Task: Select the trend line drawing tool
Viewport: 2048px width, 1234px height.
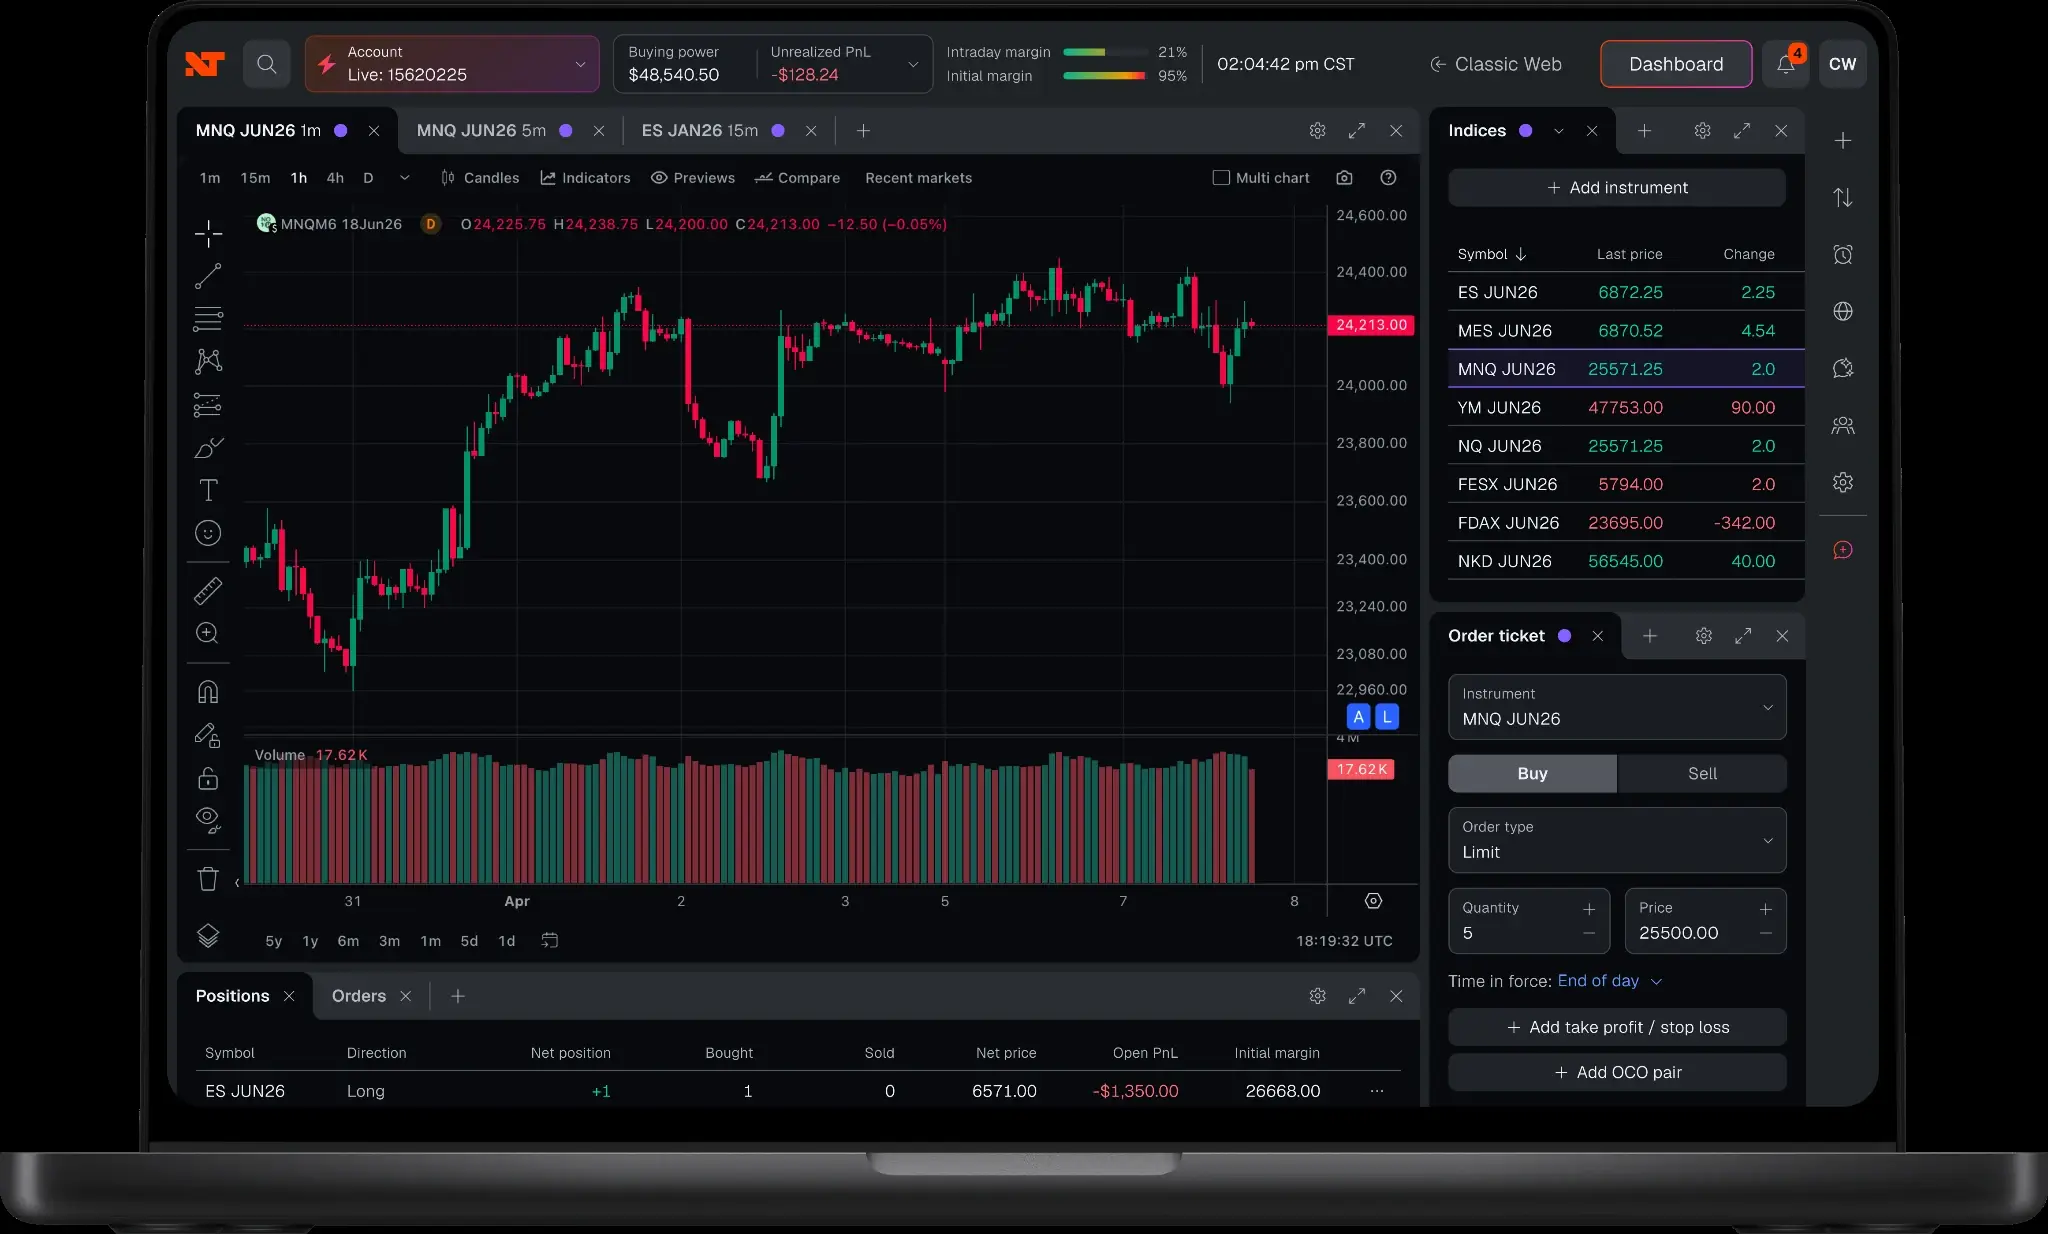Action: pyautogui.click(x=208, y=276)
